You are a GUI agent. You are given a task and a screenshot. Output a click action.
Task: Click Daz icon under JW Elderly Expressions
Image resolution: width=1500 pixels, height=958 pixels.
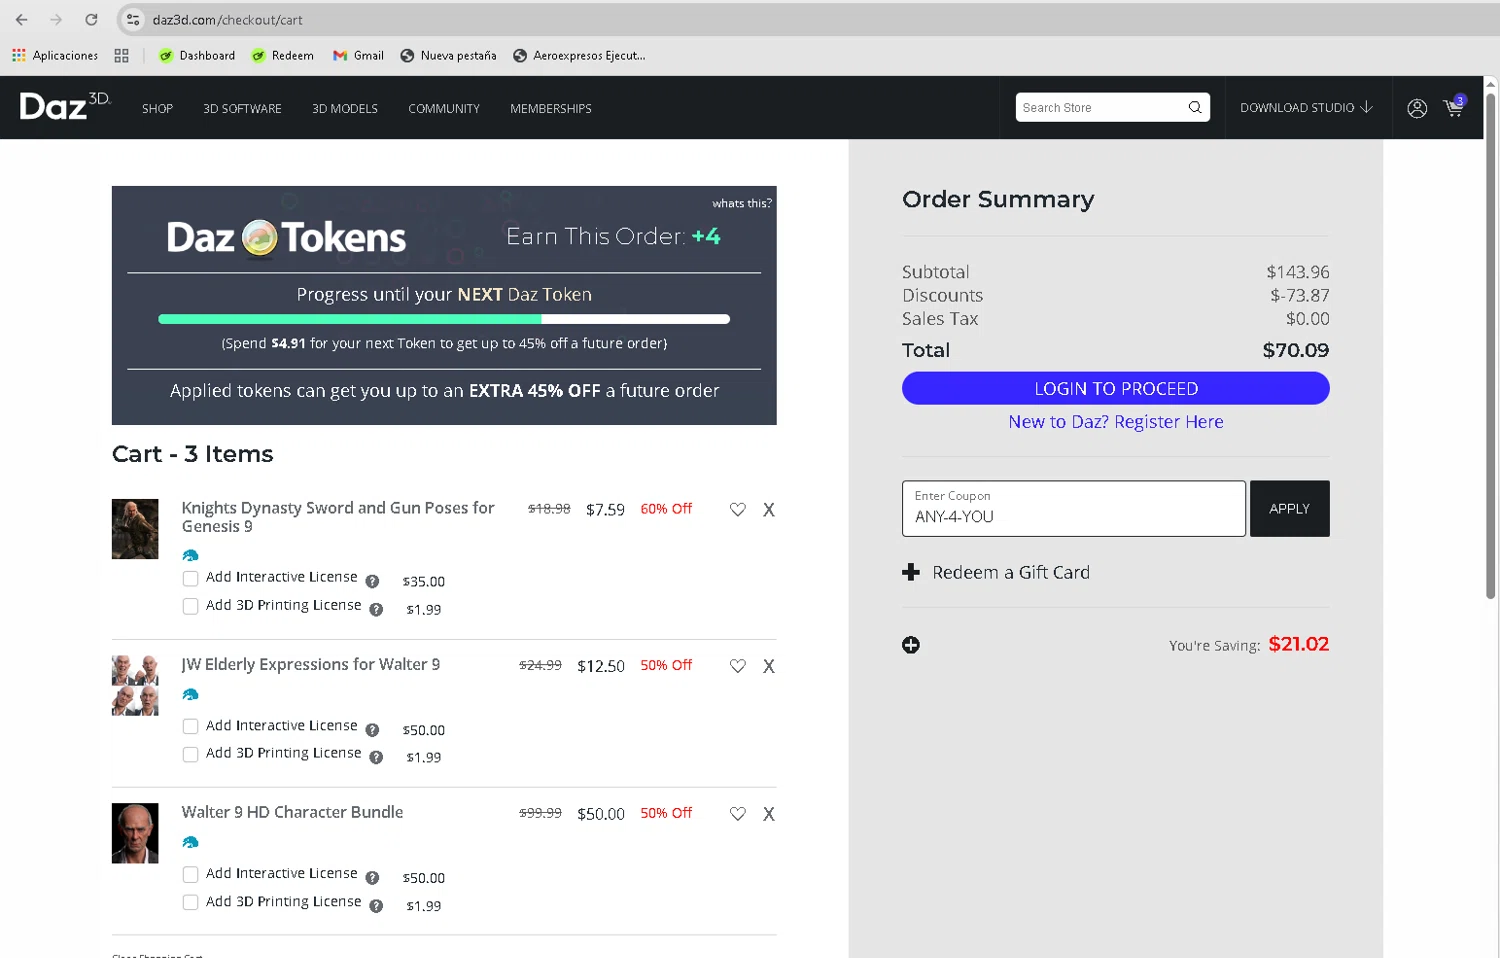[190, 694]
